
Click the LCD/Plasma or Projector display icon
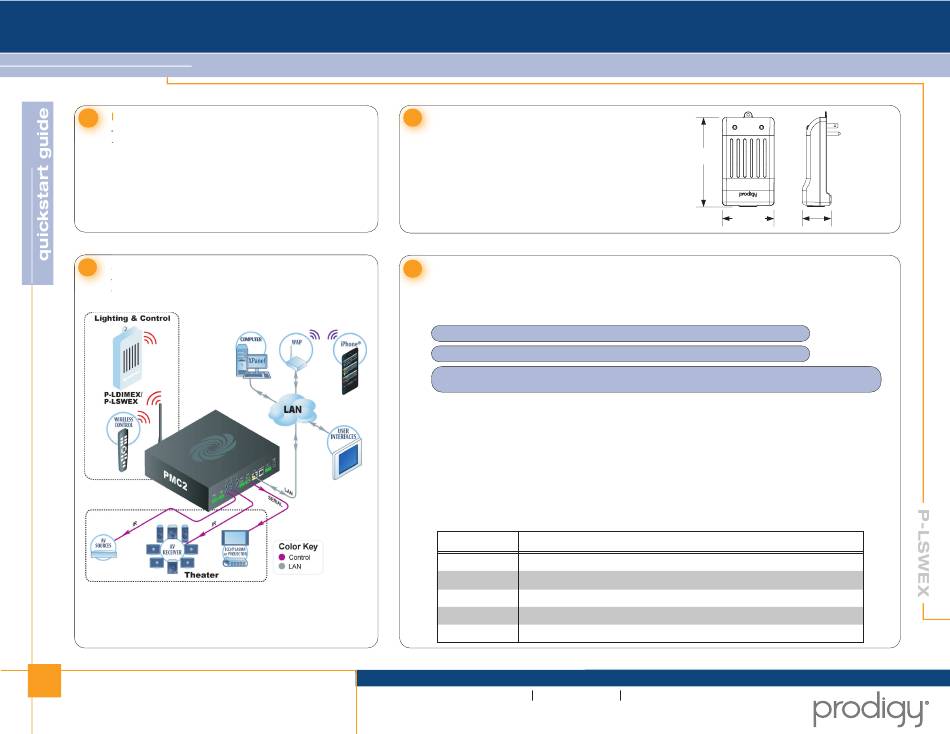(x=234, y=549)
